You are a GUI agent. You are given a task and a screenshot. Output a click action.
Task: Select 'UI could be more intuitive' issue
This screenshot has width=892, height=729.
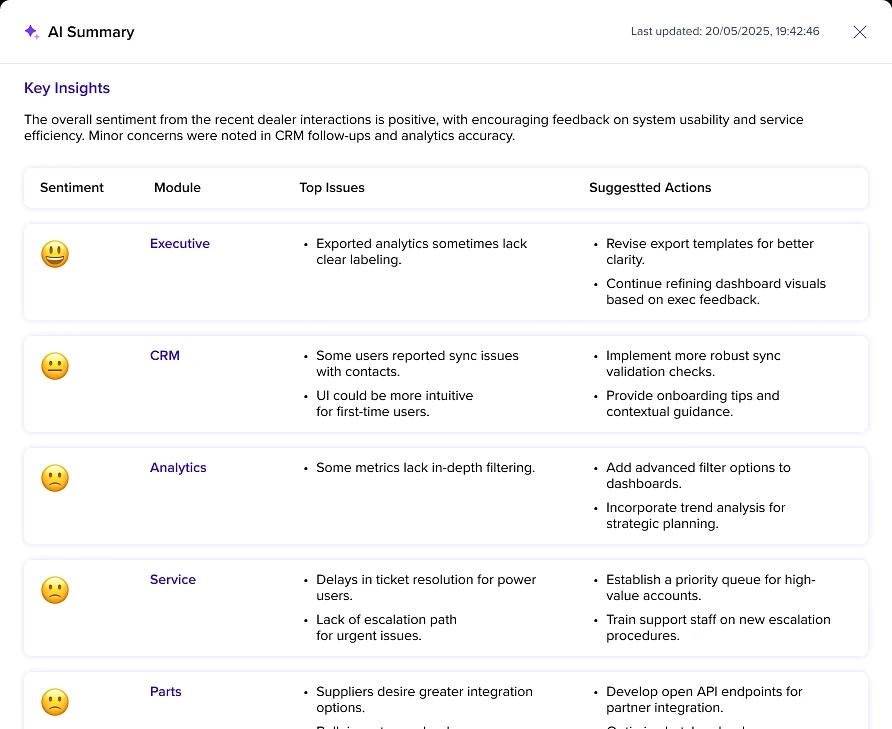coord(395,403)
